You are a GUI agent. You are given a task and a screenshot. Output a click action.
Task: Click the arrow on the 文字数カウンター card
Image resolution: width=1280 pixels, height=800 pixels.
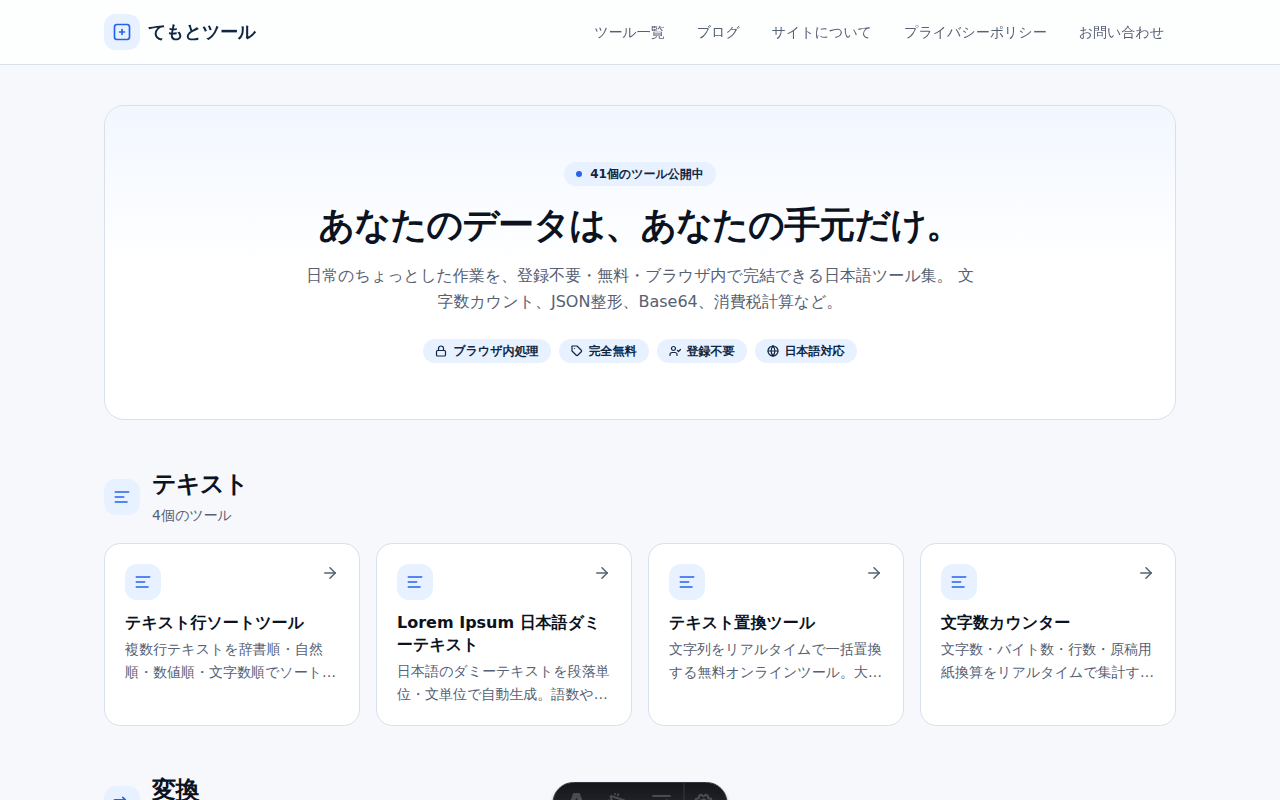pyautogui.click(x=1146, y=573)
